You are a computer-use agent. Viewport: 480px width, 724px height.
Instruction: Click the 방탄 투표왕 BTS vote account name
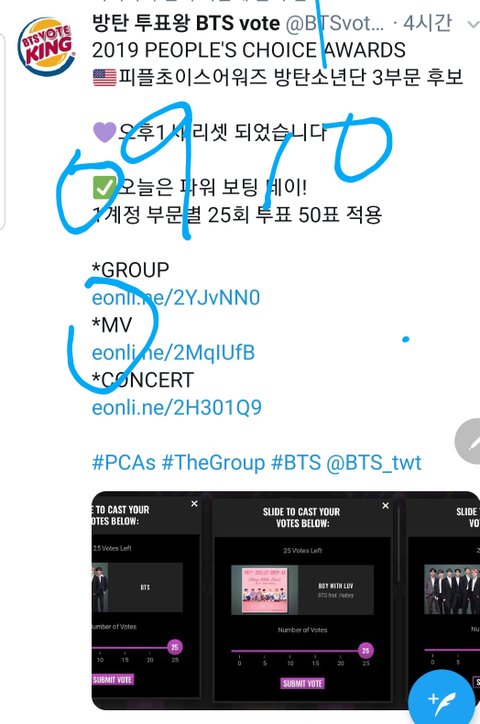pyautogui.click(x=186, y=23)
